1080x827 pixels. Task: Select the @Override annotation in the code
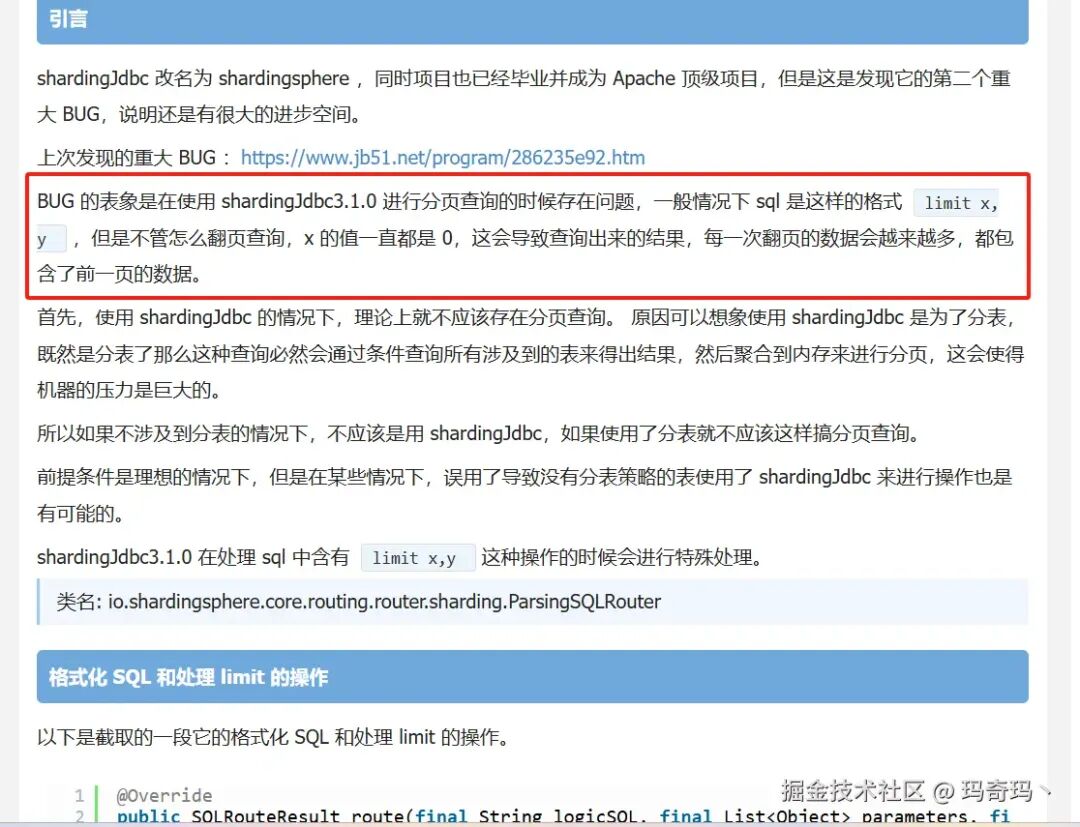[x=163, y=795]
